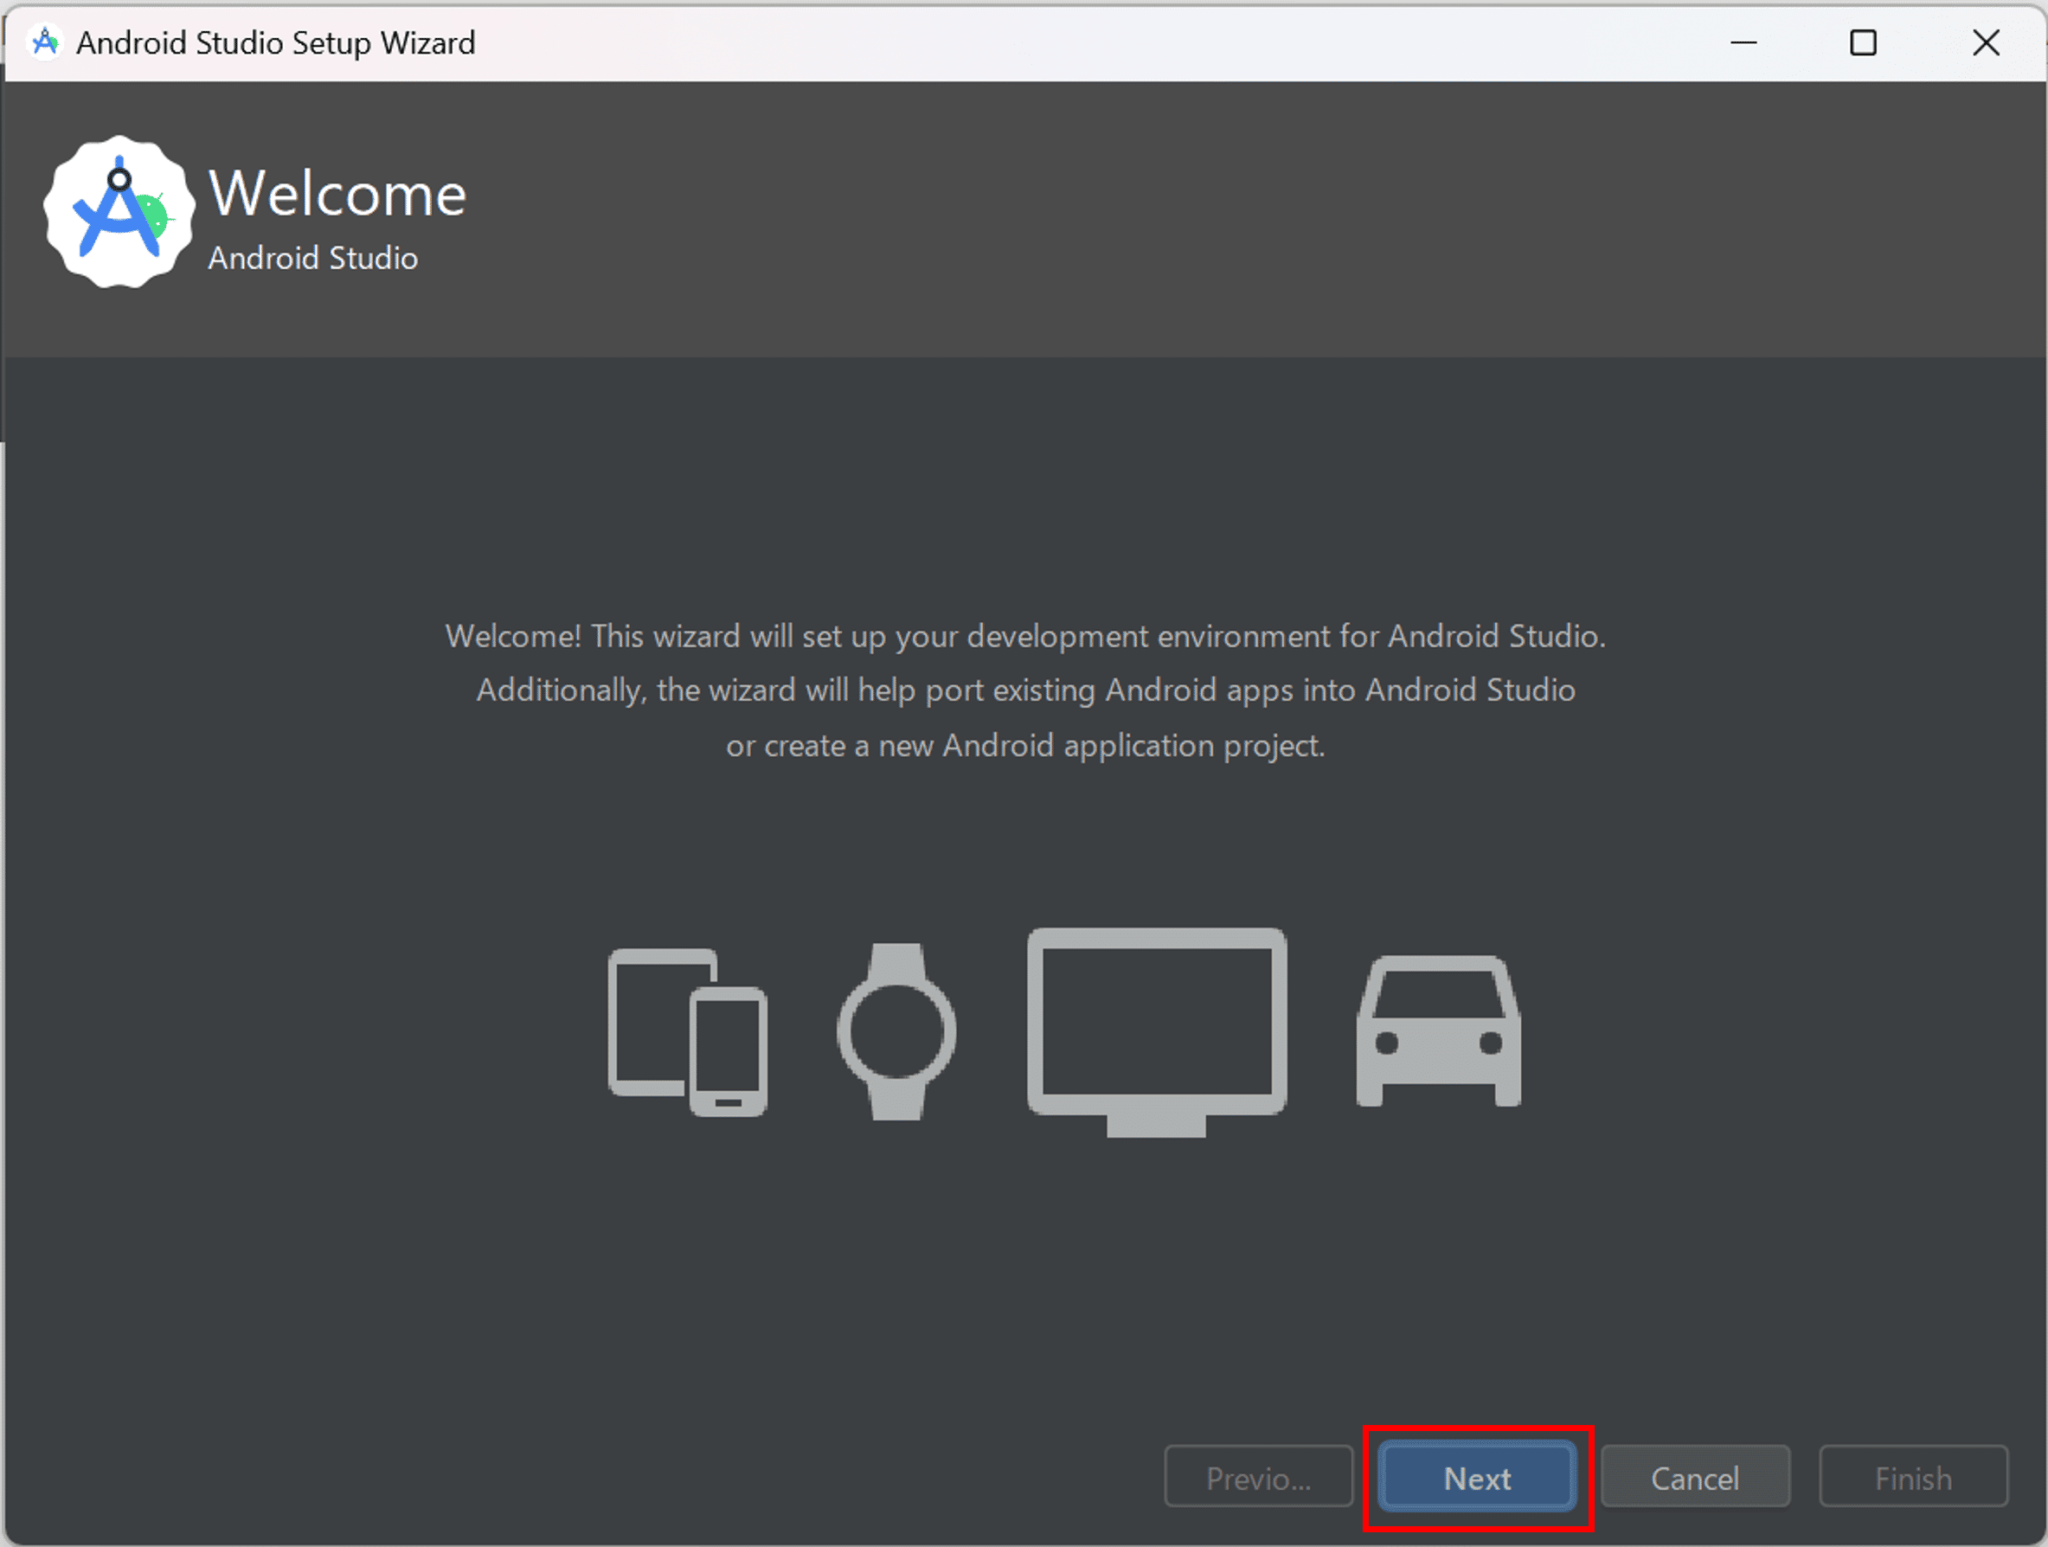
Task: Click the Android Studio icon in title bar
Action: [x=44, y=42]
